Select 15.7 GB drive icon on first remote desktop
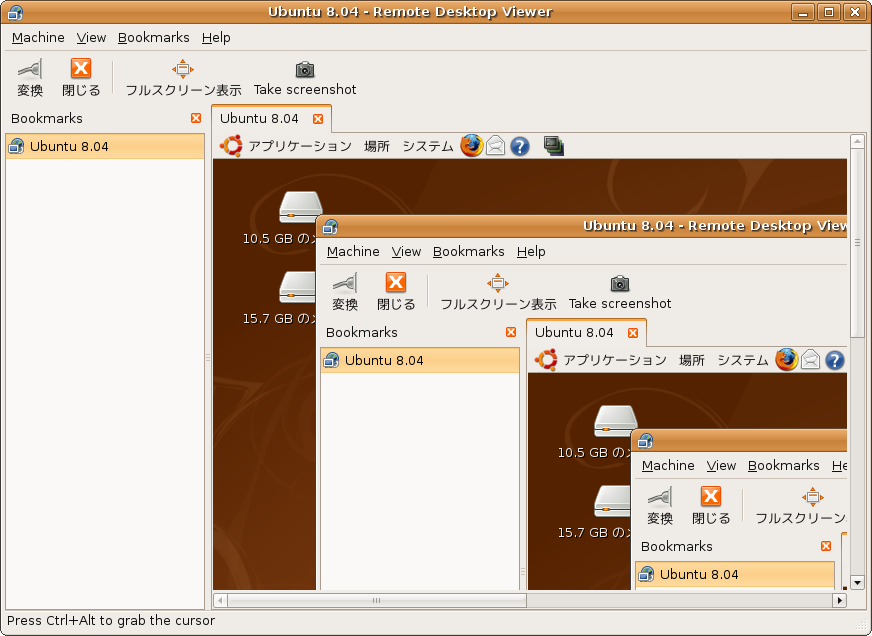The height and width of the screenshot is (636, 872). coord(298,287)
